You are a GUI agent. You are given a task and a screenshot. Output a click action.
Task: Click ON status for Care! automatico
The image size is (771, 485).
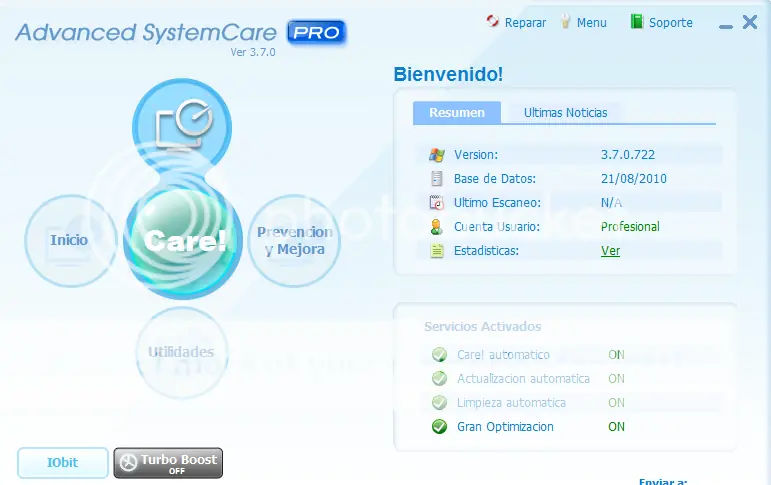pyautogui.click(x=616, y=355)
